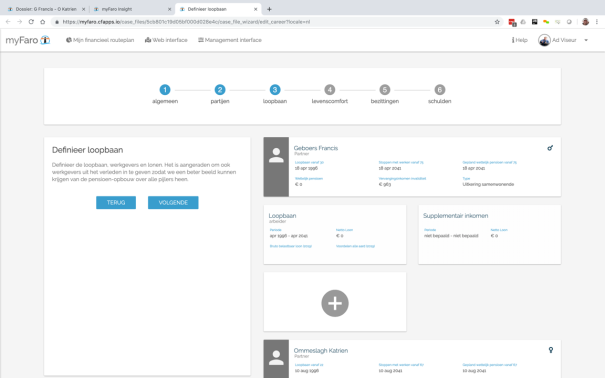Viewport: 605px width, 378px height.
Task: Go to wizard step 1 algemeen
Action: click(x=165, y=94)
